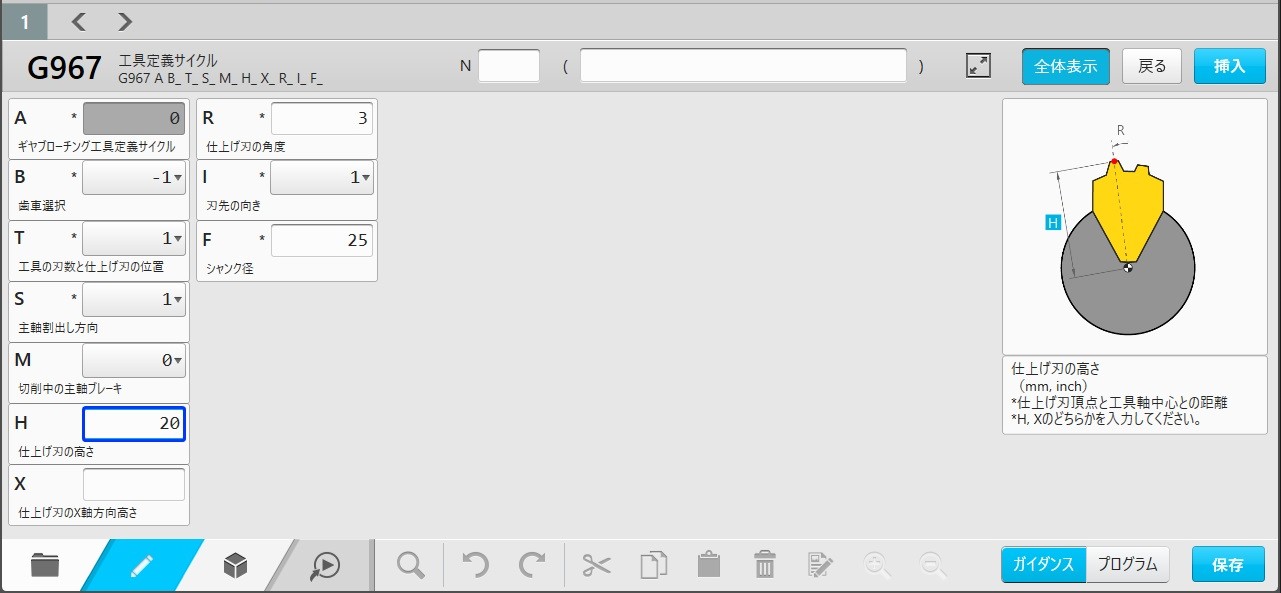Click the magnifier search icon
The width and height of the screenshot is (1281, 593).
coord(410,565)
